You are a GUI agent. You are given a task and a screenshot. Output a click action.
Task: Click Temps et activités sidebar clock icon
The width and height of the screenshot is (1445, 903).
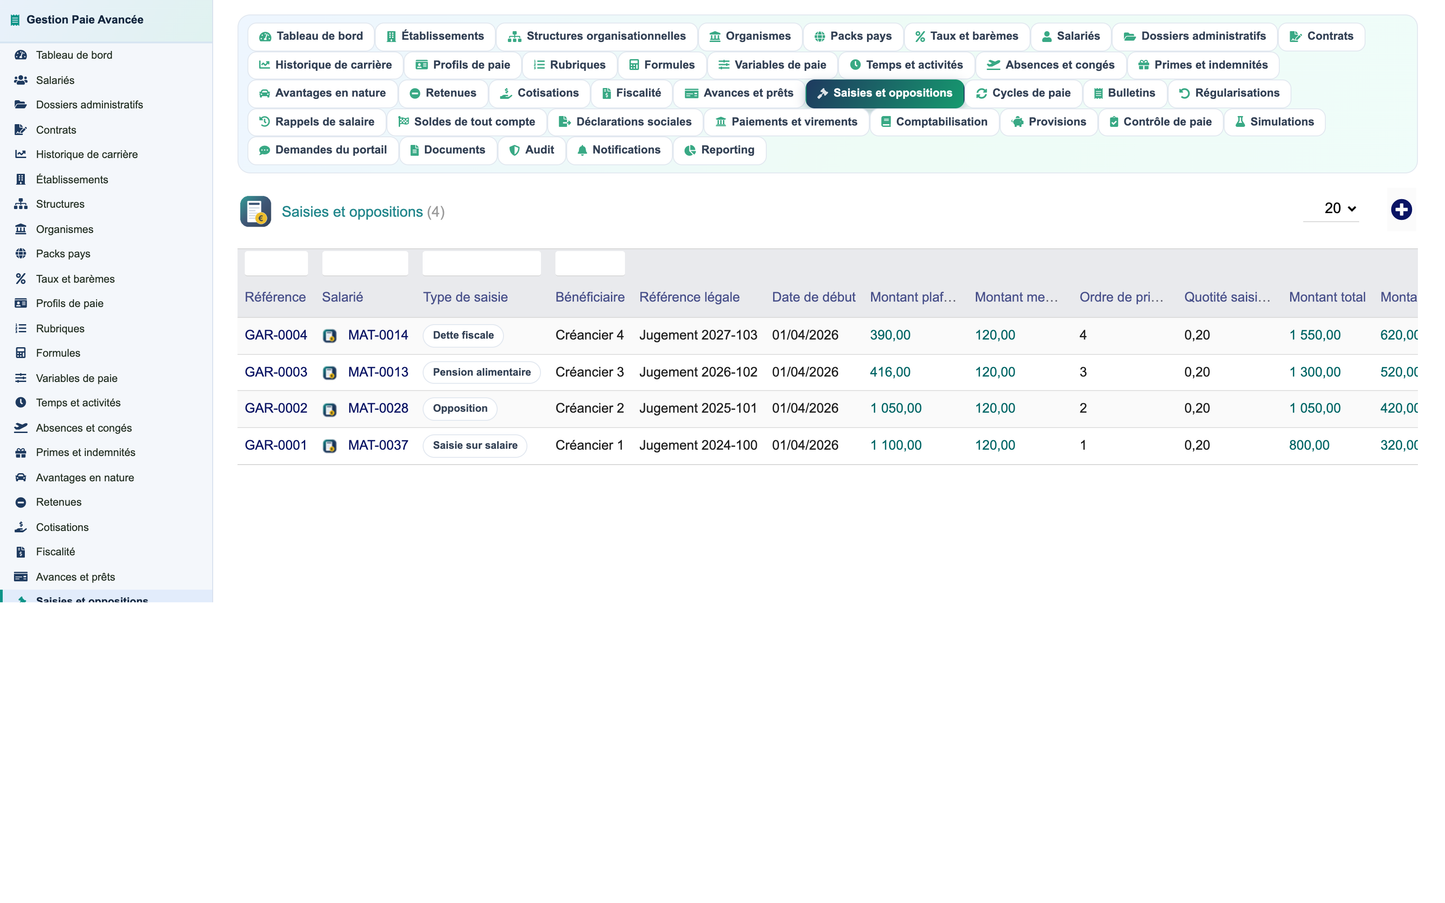click(20, 402)
